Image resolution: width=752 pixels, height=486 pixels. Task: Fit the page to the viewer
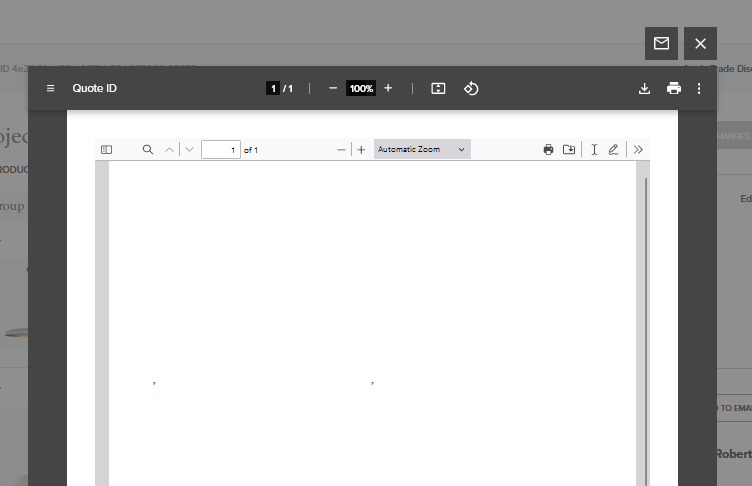438,88
